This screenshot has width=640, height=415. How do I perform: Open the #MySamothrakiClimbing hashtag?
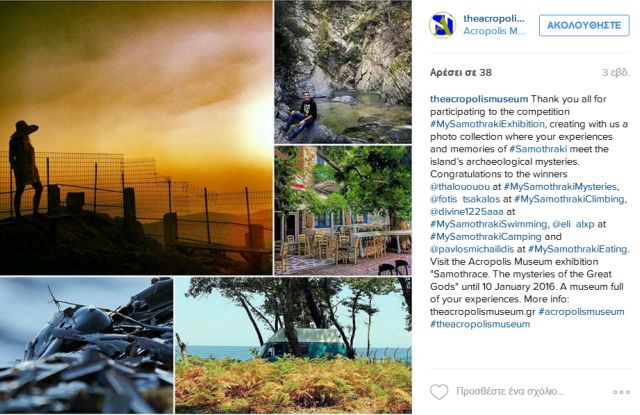coord(569,199)
